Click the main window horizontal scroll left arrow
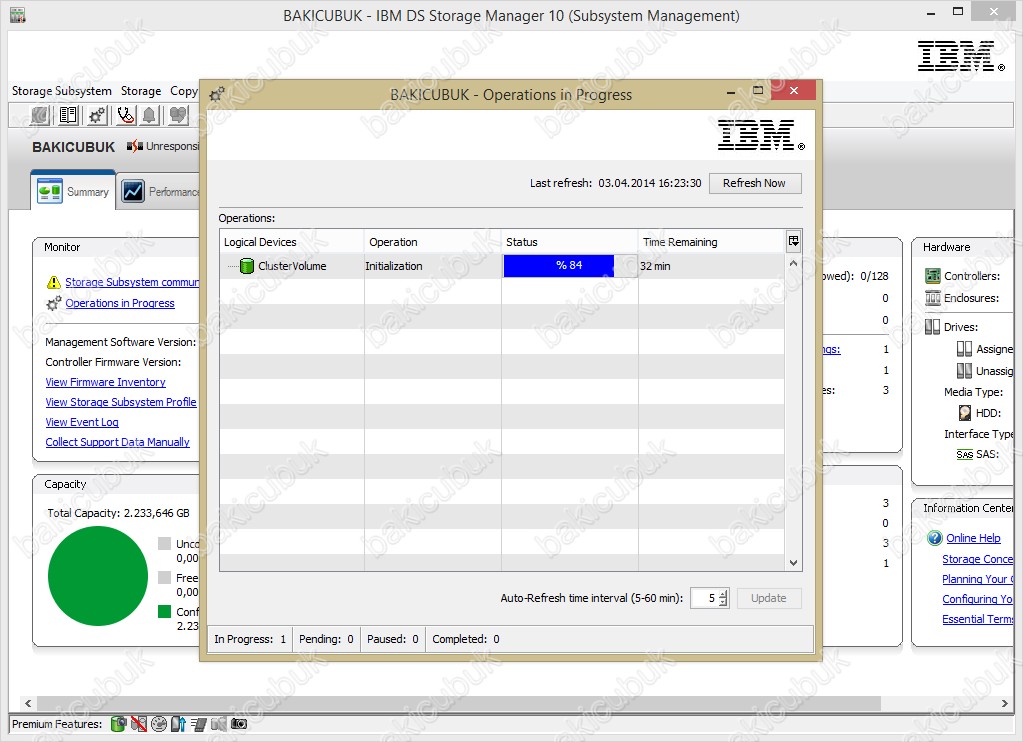The height and width of the screenshot is (742, 1023). (28, 703)
